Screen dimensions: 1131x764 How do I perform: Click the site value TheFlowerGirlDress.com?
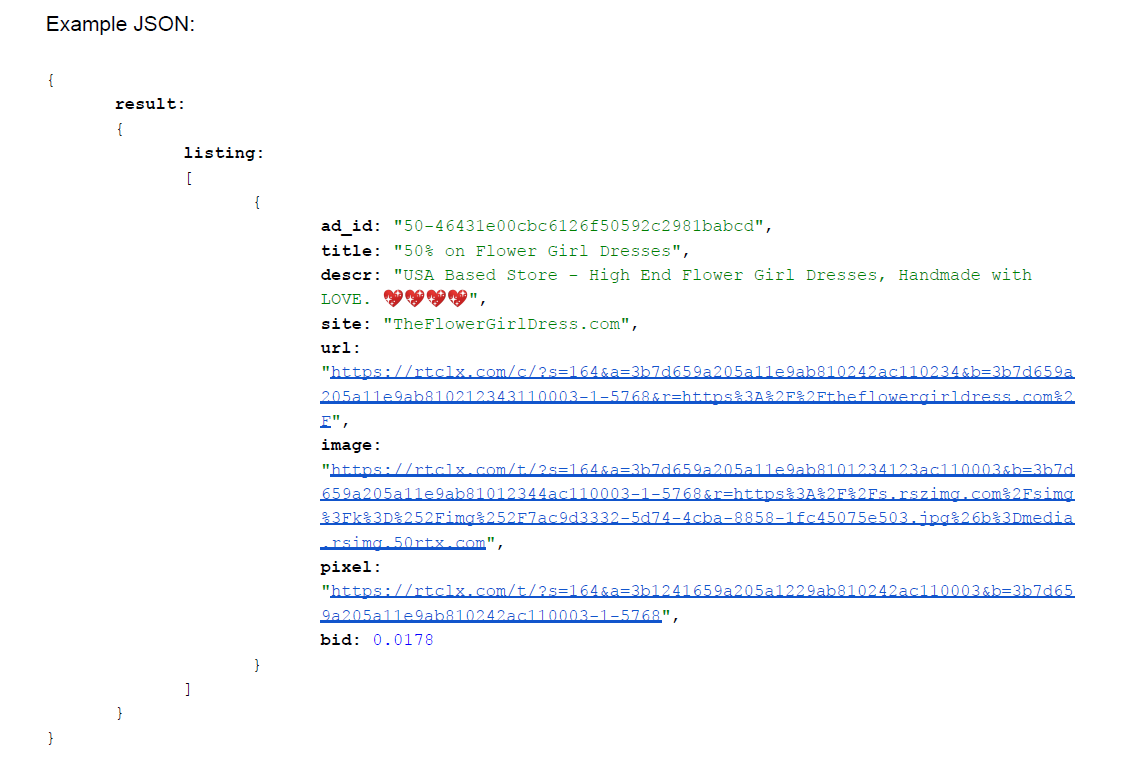[506, 324]
